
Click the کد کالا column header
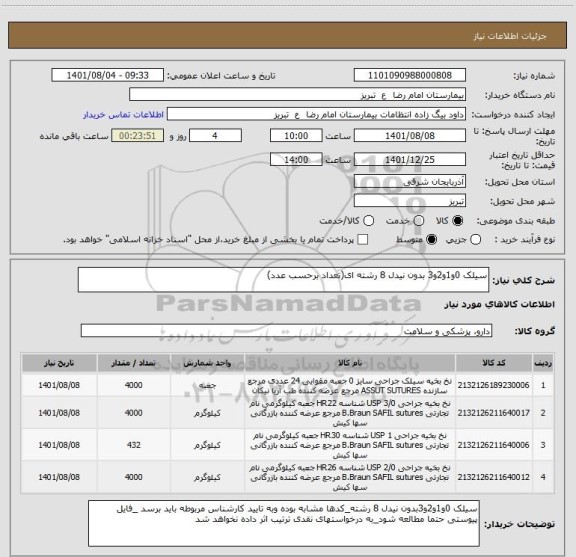pyautogui.click(x=494, y=363)
